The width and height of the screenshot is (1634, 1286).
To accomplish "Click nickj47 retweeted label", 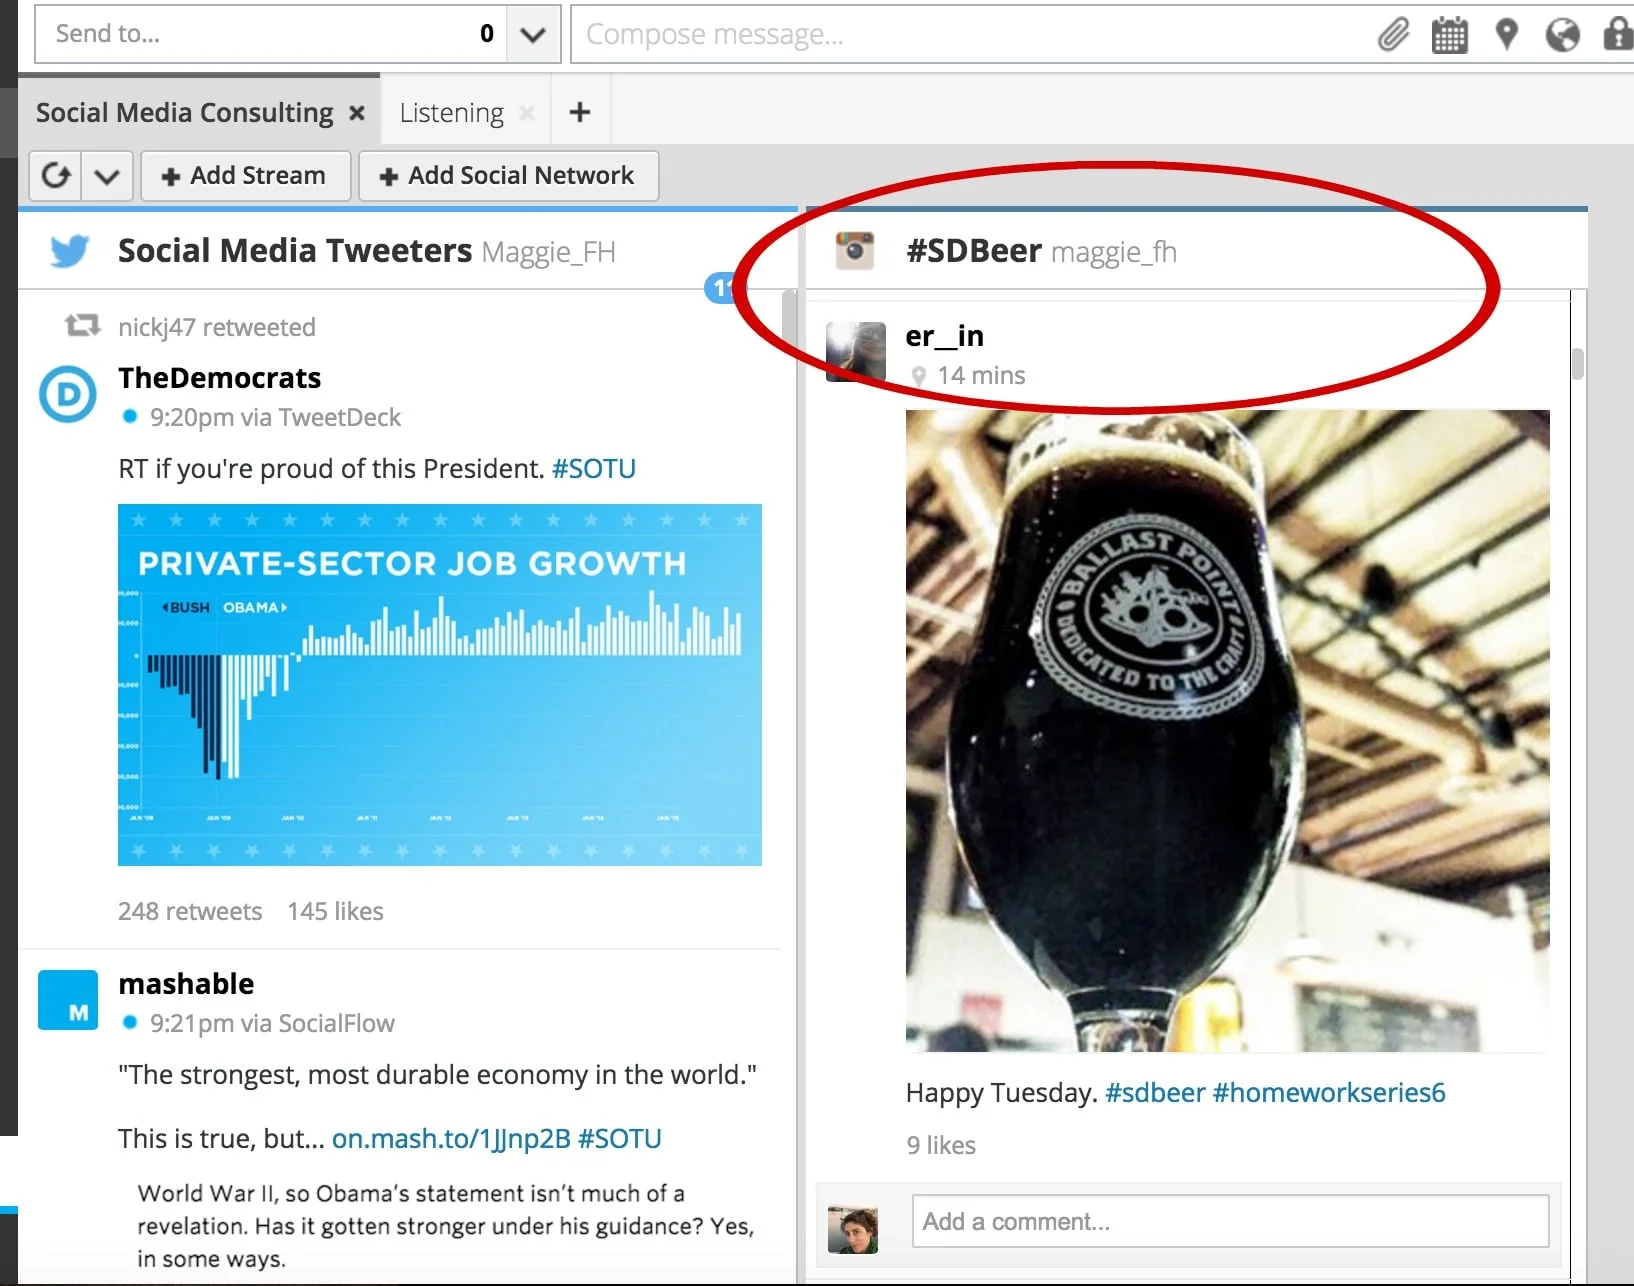I will click(217, 327).
